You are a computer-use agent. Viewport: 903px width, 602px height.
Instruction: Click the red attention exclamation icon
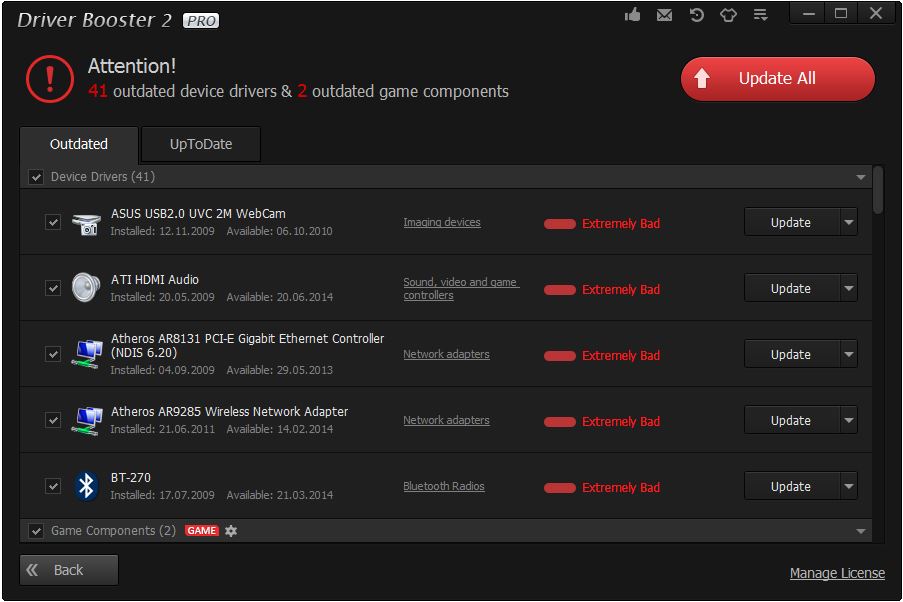(x=50, y=79)
